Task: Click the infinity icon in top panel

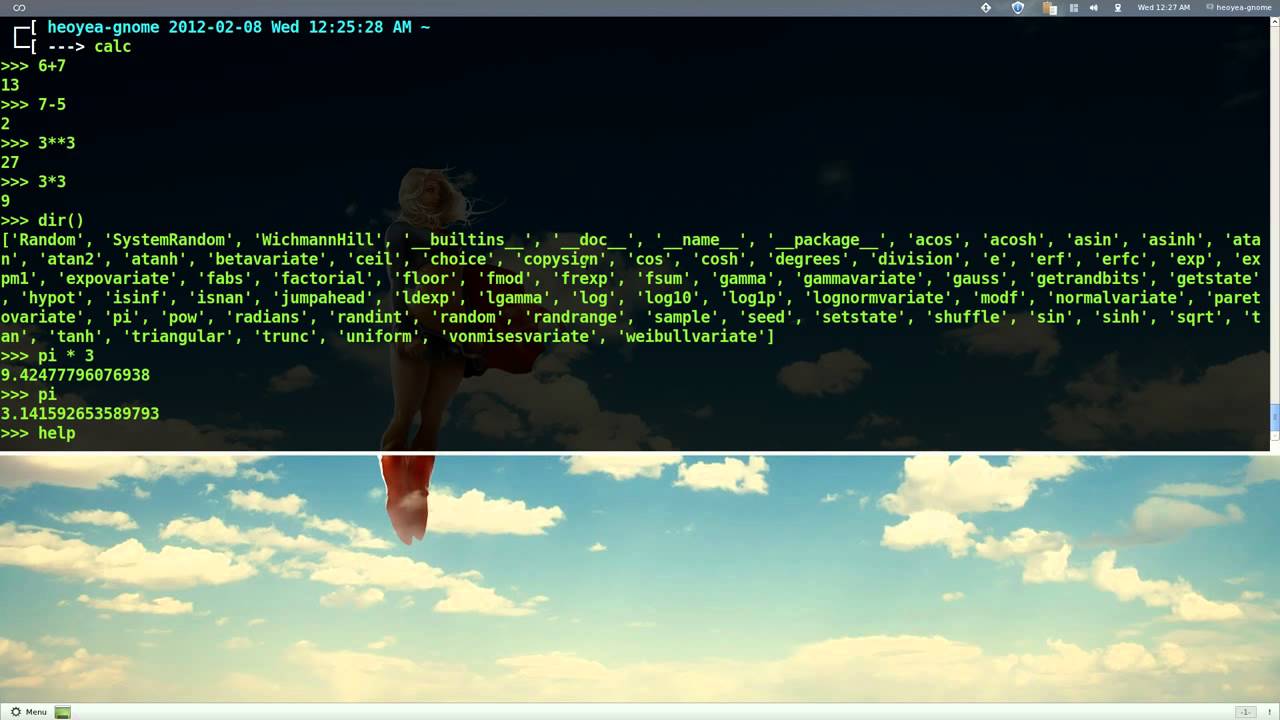Action: click(x=19, y=8)
